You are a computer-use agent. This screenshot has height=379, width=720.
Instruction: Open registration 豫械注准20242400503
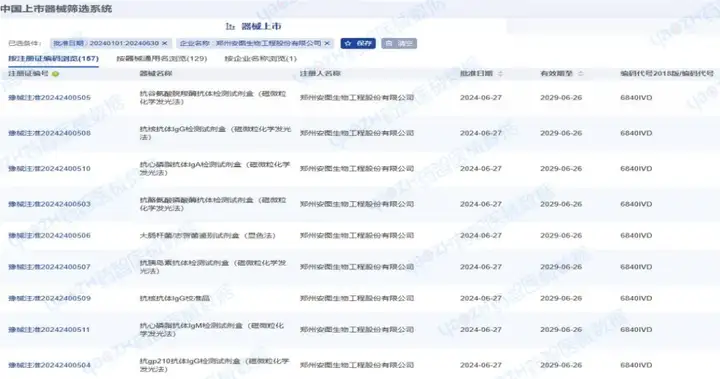(50, 204)
